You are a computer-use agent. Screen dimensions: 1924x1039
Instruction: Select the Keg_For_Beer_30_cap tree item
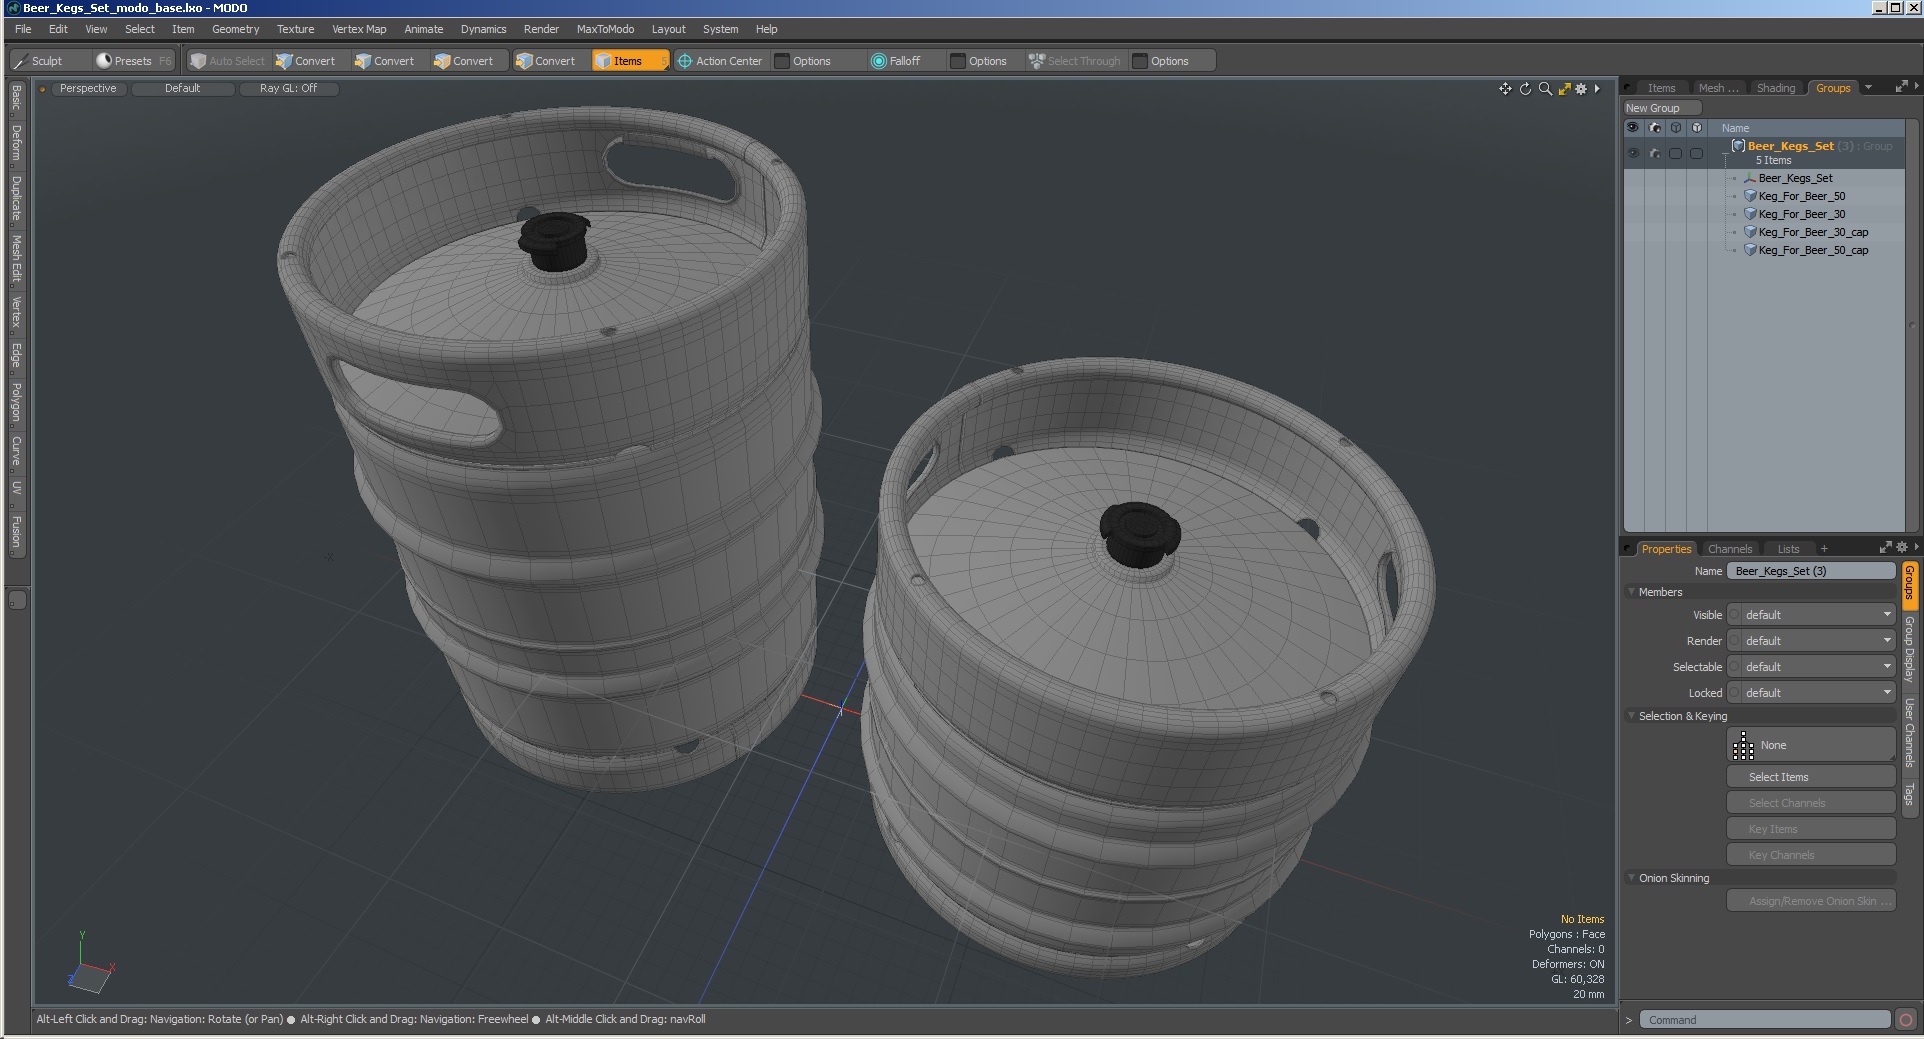[x=1813, y=232]
